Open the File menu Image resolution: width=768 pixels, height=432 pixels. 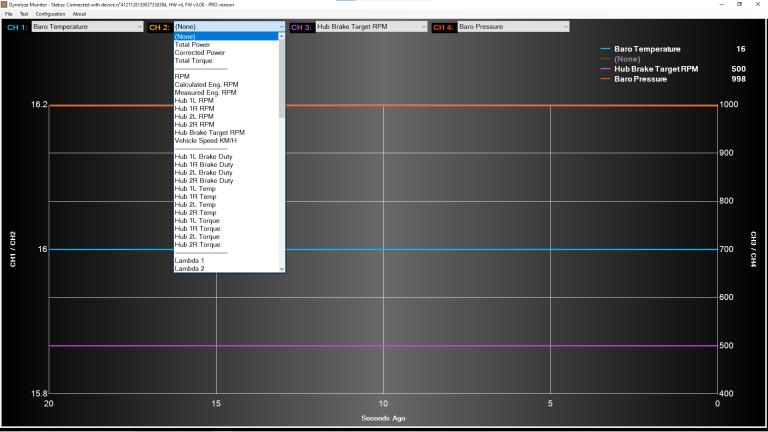[9, 14]
